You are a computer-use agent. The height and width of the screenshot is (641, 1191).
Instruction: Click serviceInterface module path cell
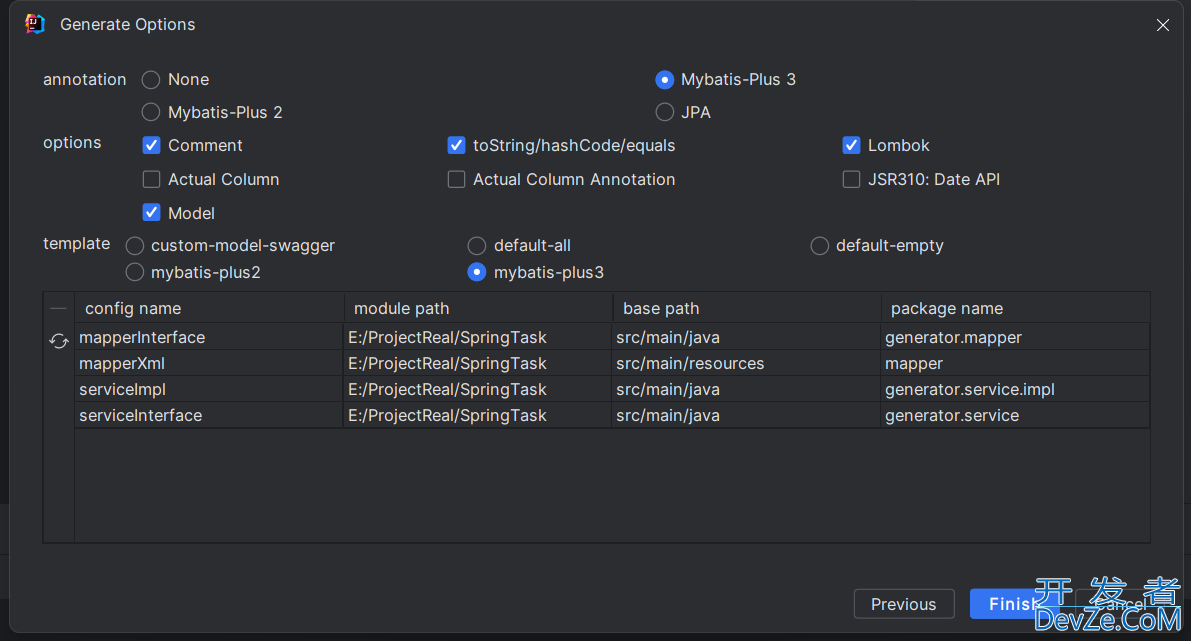click(x=478, y=415)
